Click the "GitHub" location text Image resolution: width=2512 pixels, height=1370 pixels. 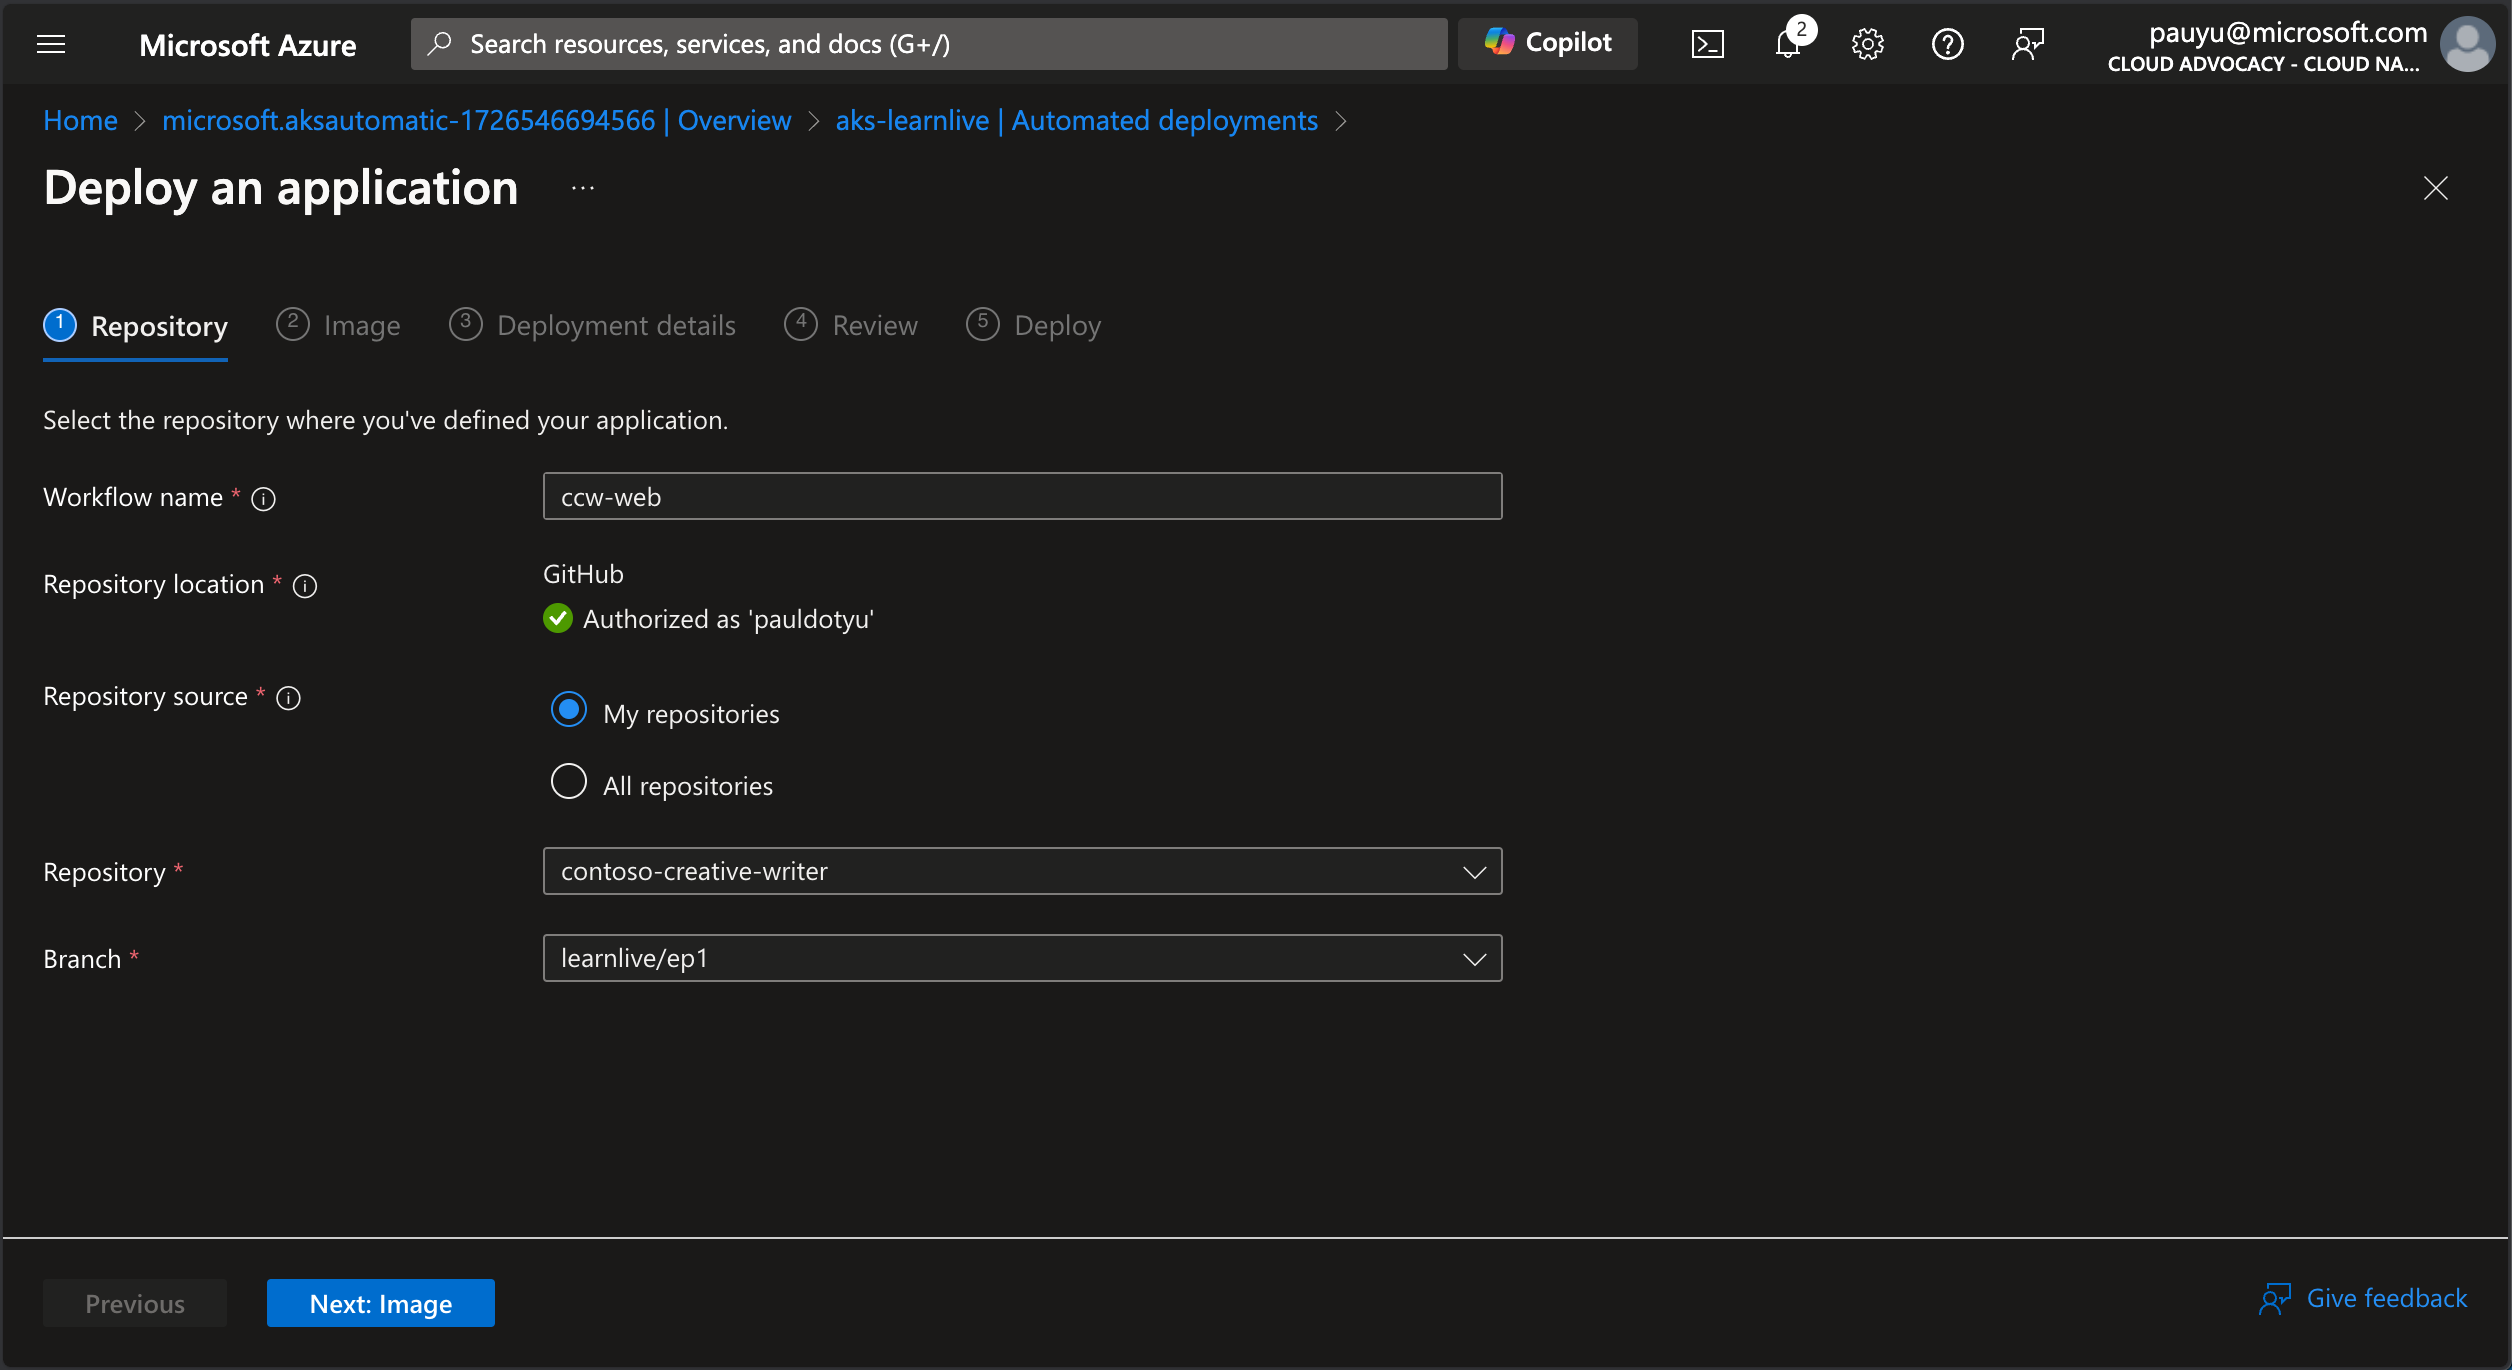coord(583,574)
